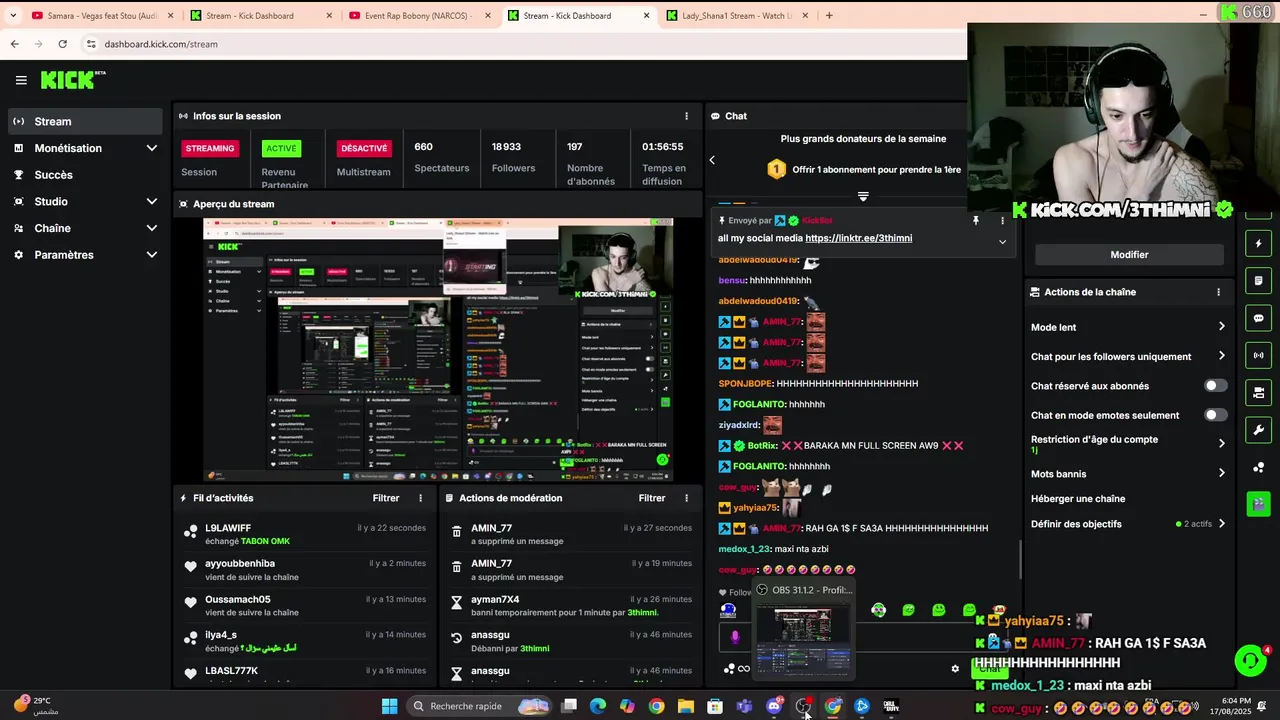
Task: Open the hamburger menu next to Kick logo
Action: [x=21, y=80]
